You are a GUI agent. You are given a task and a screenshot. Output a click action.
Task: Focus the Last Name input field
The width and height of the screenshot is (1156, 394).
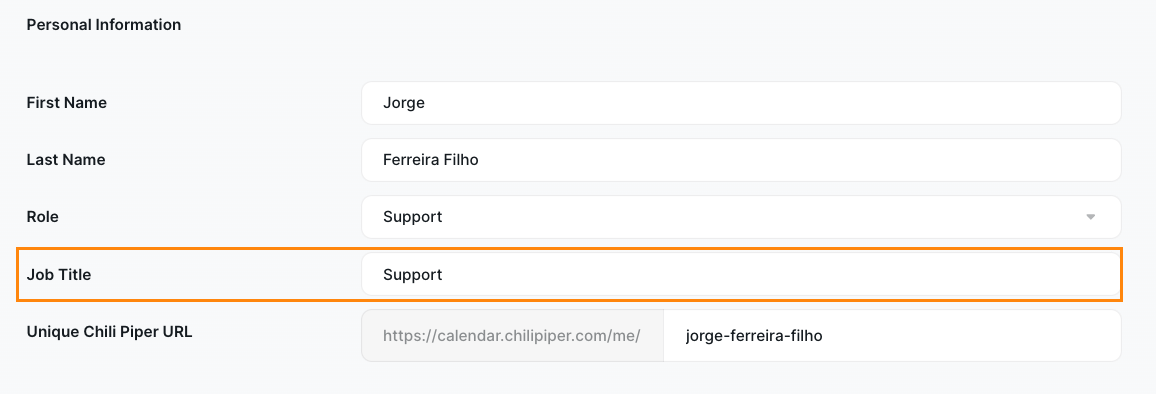click(x=741, y=159)
